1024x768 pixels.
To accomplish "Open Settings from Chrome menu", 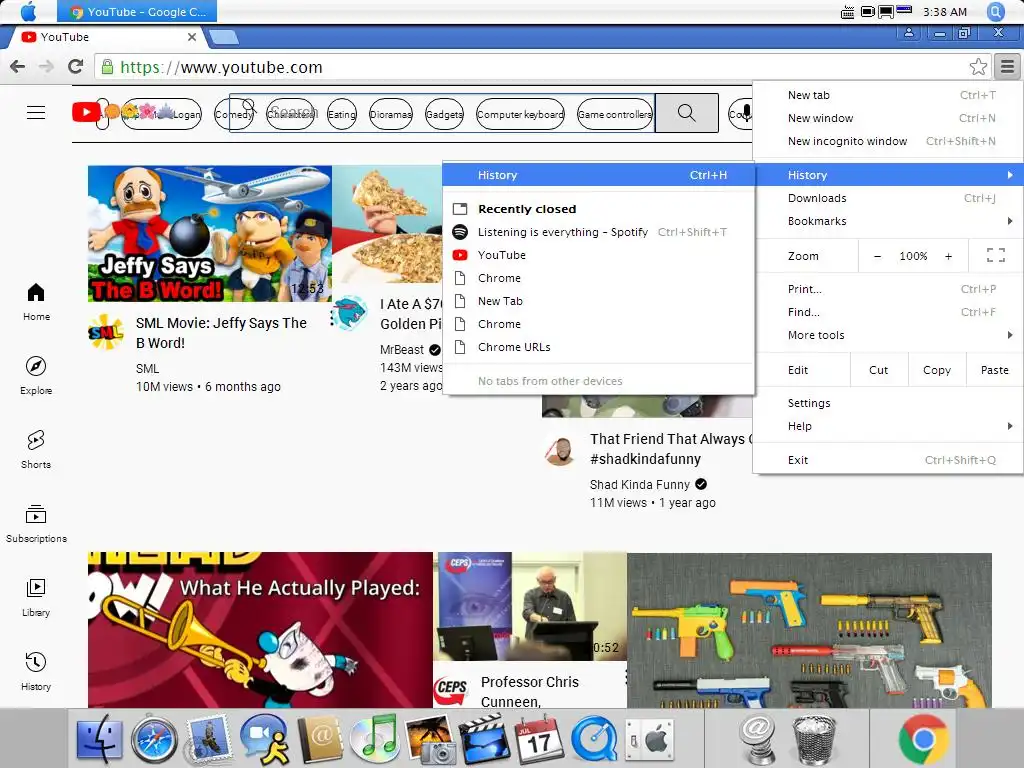I will pyautogui.click(x=887, y=403).
